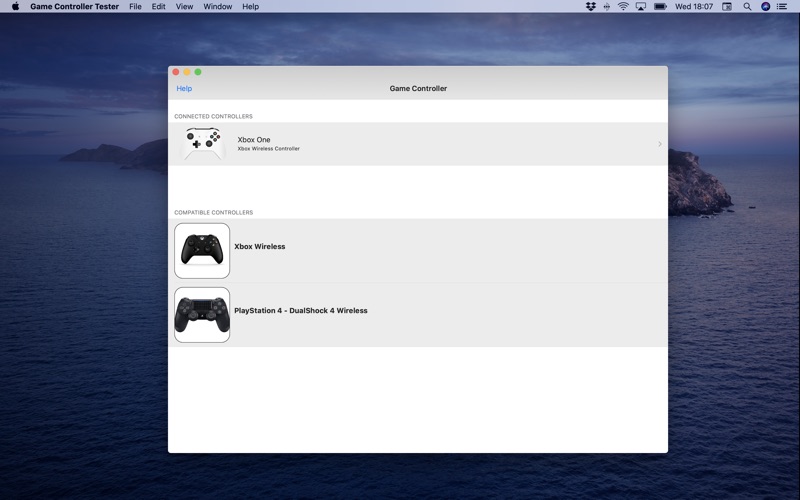
Task: Expand Xbox One details via chevron
Action: click(660, 144)
